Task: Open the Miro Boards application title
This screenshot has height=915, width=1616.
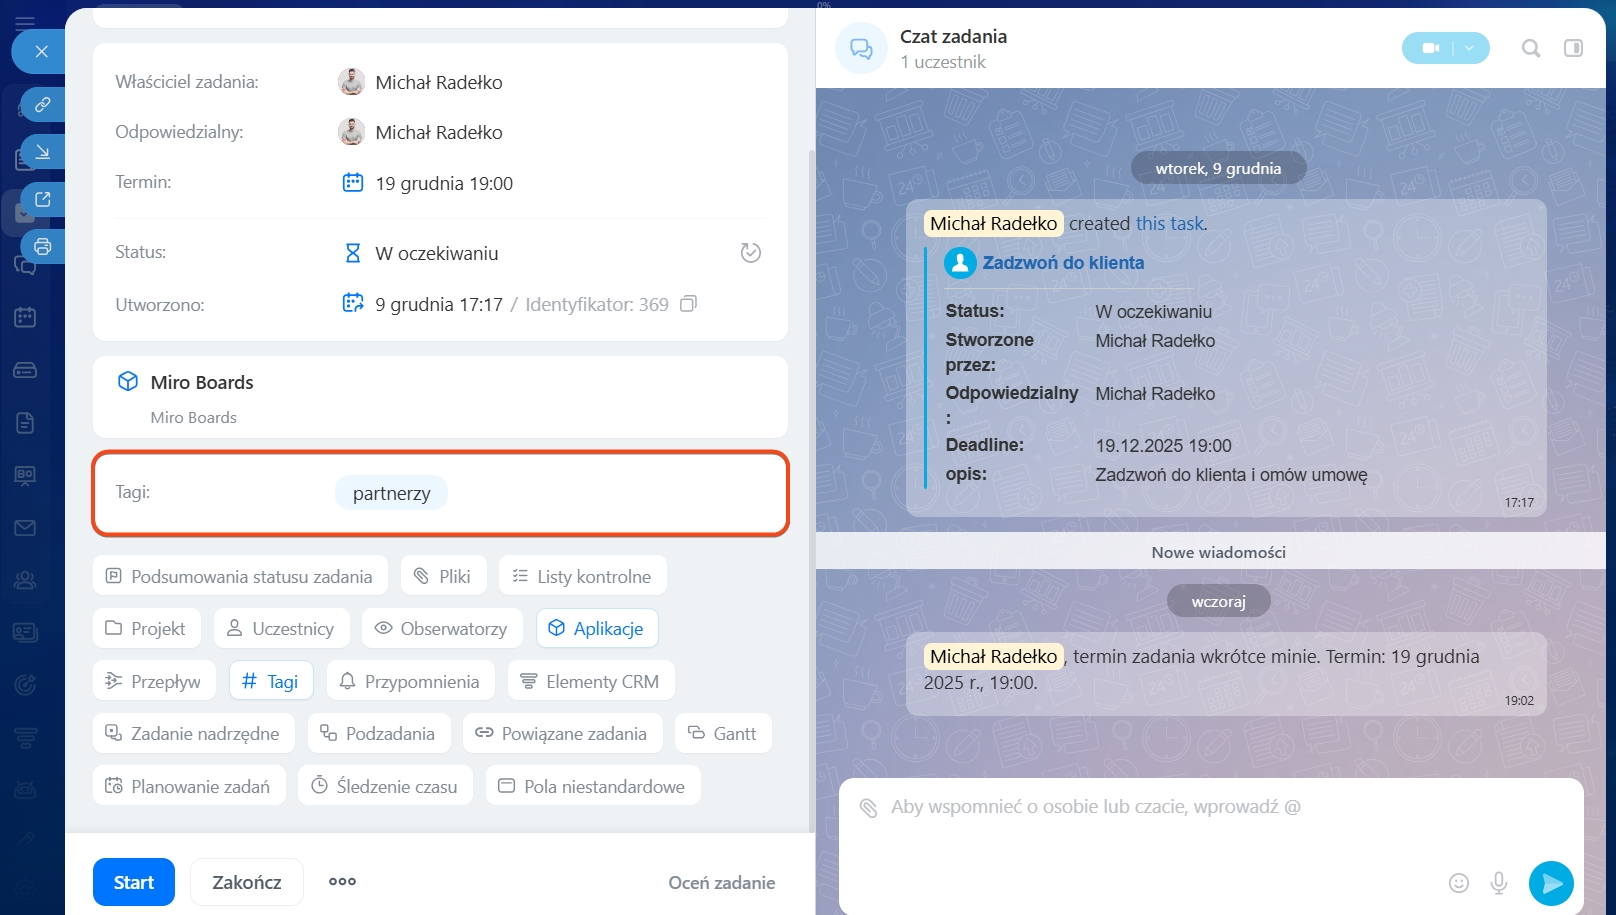Action: pos(202,382)
